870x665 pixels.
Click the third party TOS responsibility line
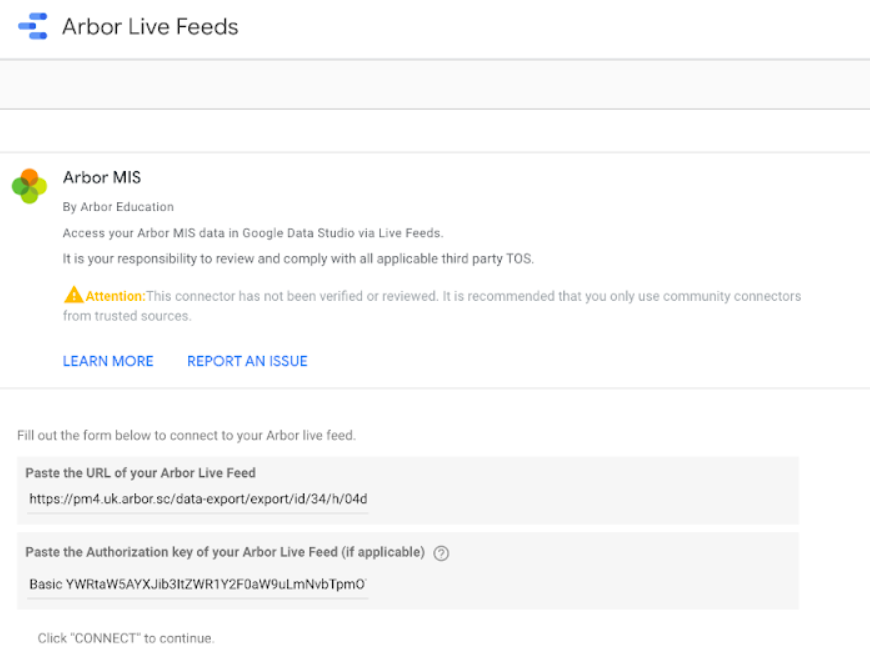[x=298, y=259]
